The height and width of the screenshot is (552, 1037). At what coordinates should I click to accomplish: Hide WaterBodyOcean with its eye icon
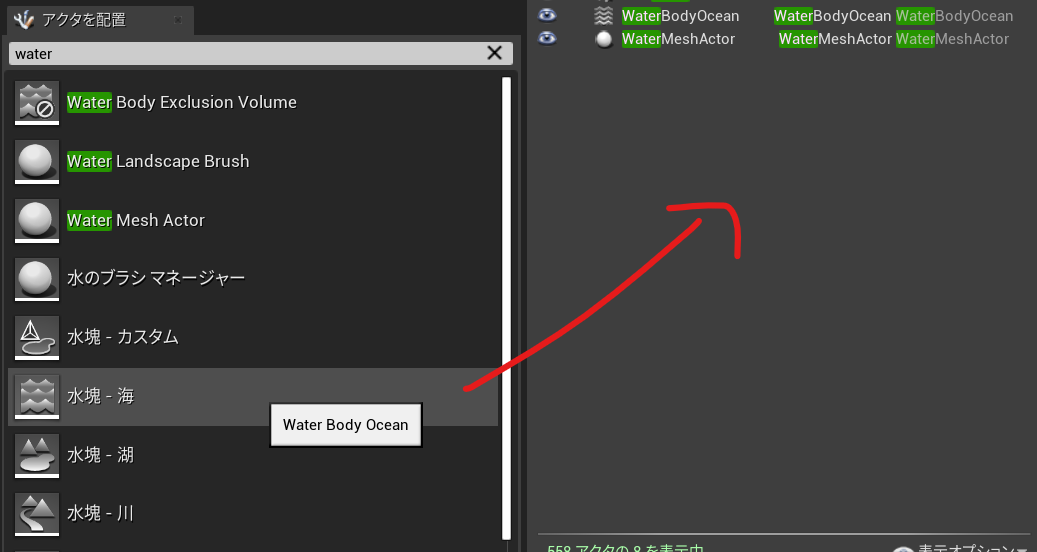(x=547, y=15)
